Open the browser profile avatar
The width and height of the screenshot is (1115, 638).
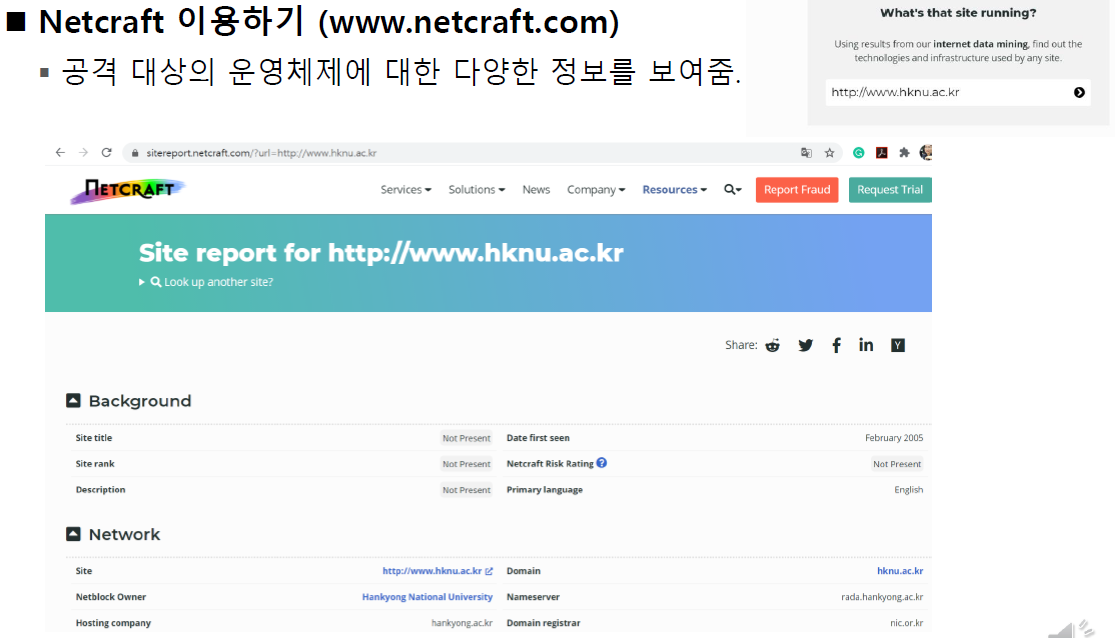pos(926,152)
